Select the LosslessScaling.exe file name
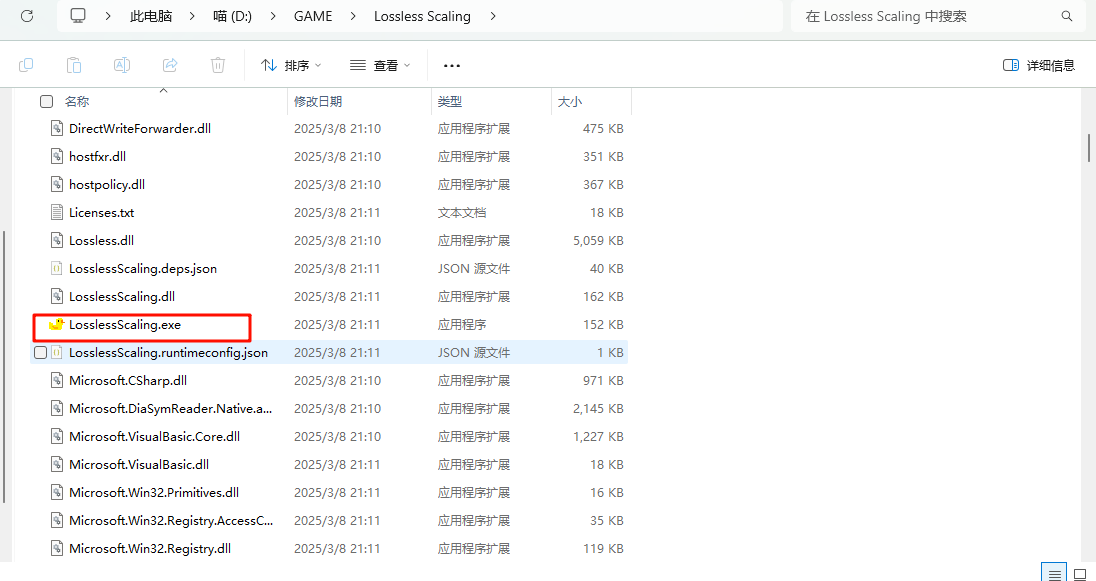The image size is (1096, 581). click(x=125, y=324)
